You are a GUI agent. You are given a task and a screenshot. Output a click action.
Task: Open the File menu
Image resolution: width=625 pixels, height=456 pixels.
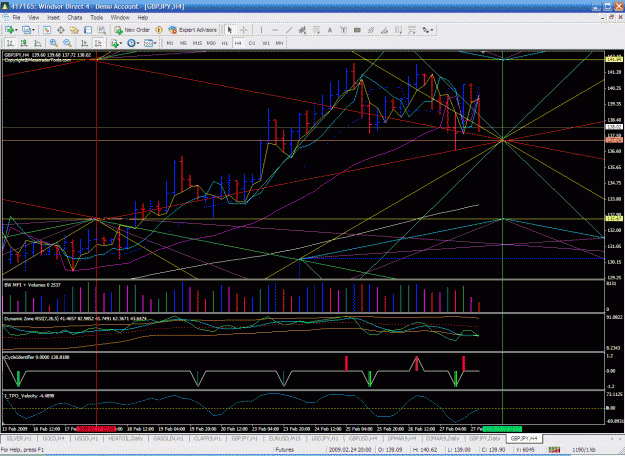pyautogui.click(x=16, y=18)
